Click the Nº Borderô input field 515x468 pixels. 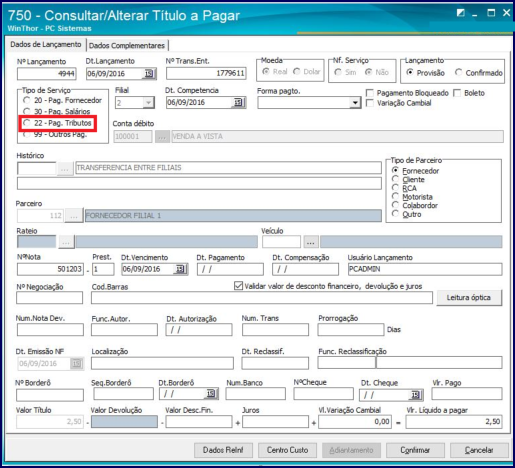[x=50, y=395]
